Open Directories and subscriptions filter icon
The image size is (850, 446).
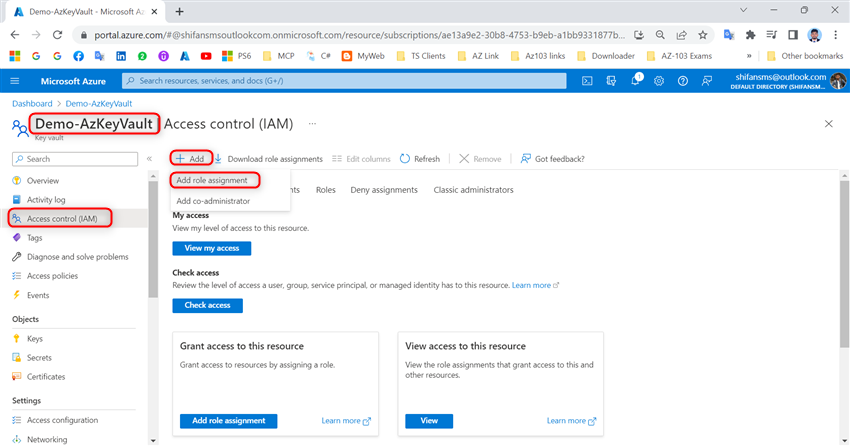tap(611, 81)
